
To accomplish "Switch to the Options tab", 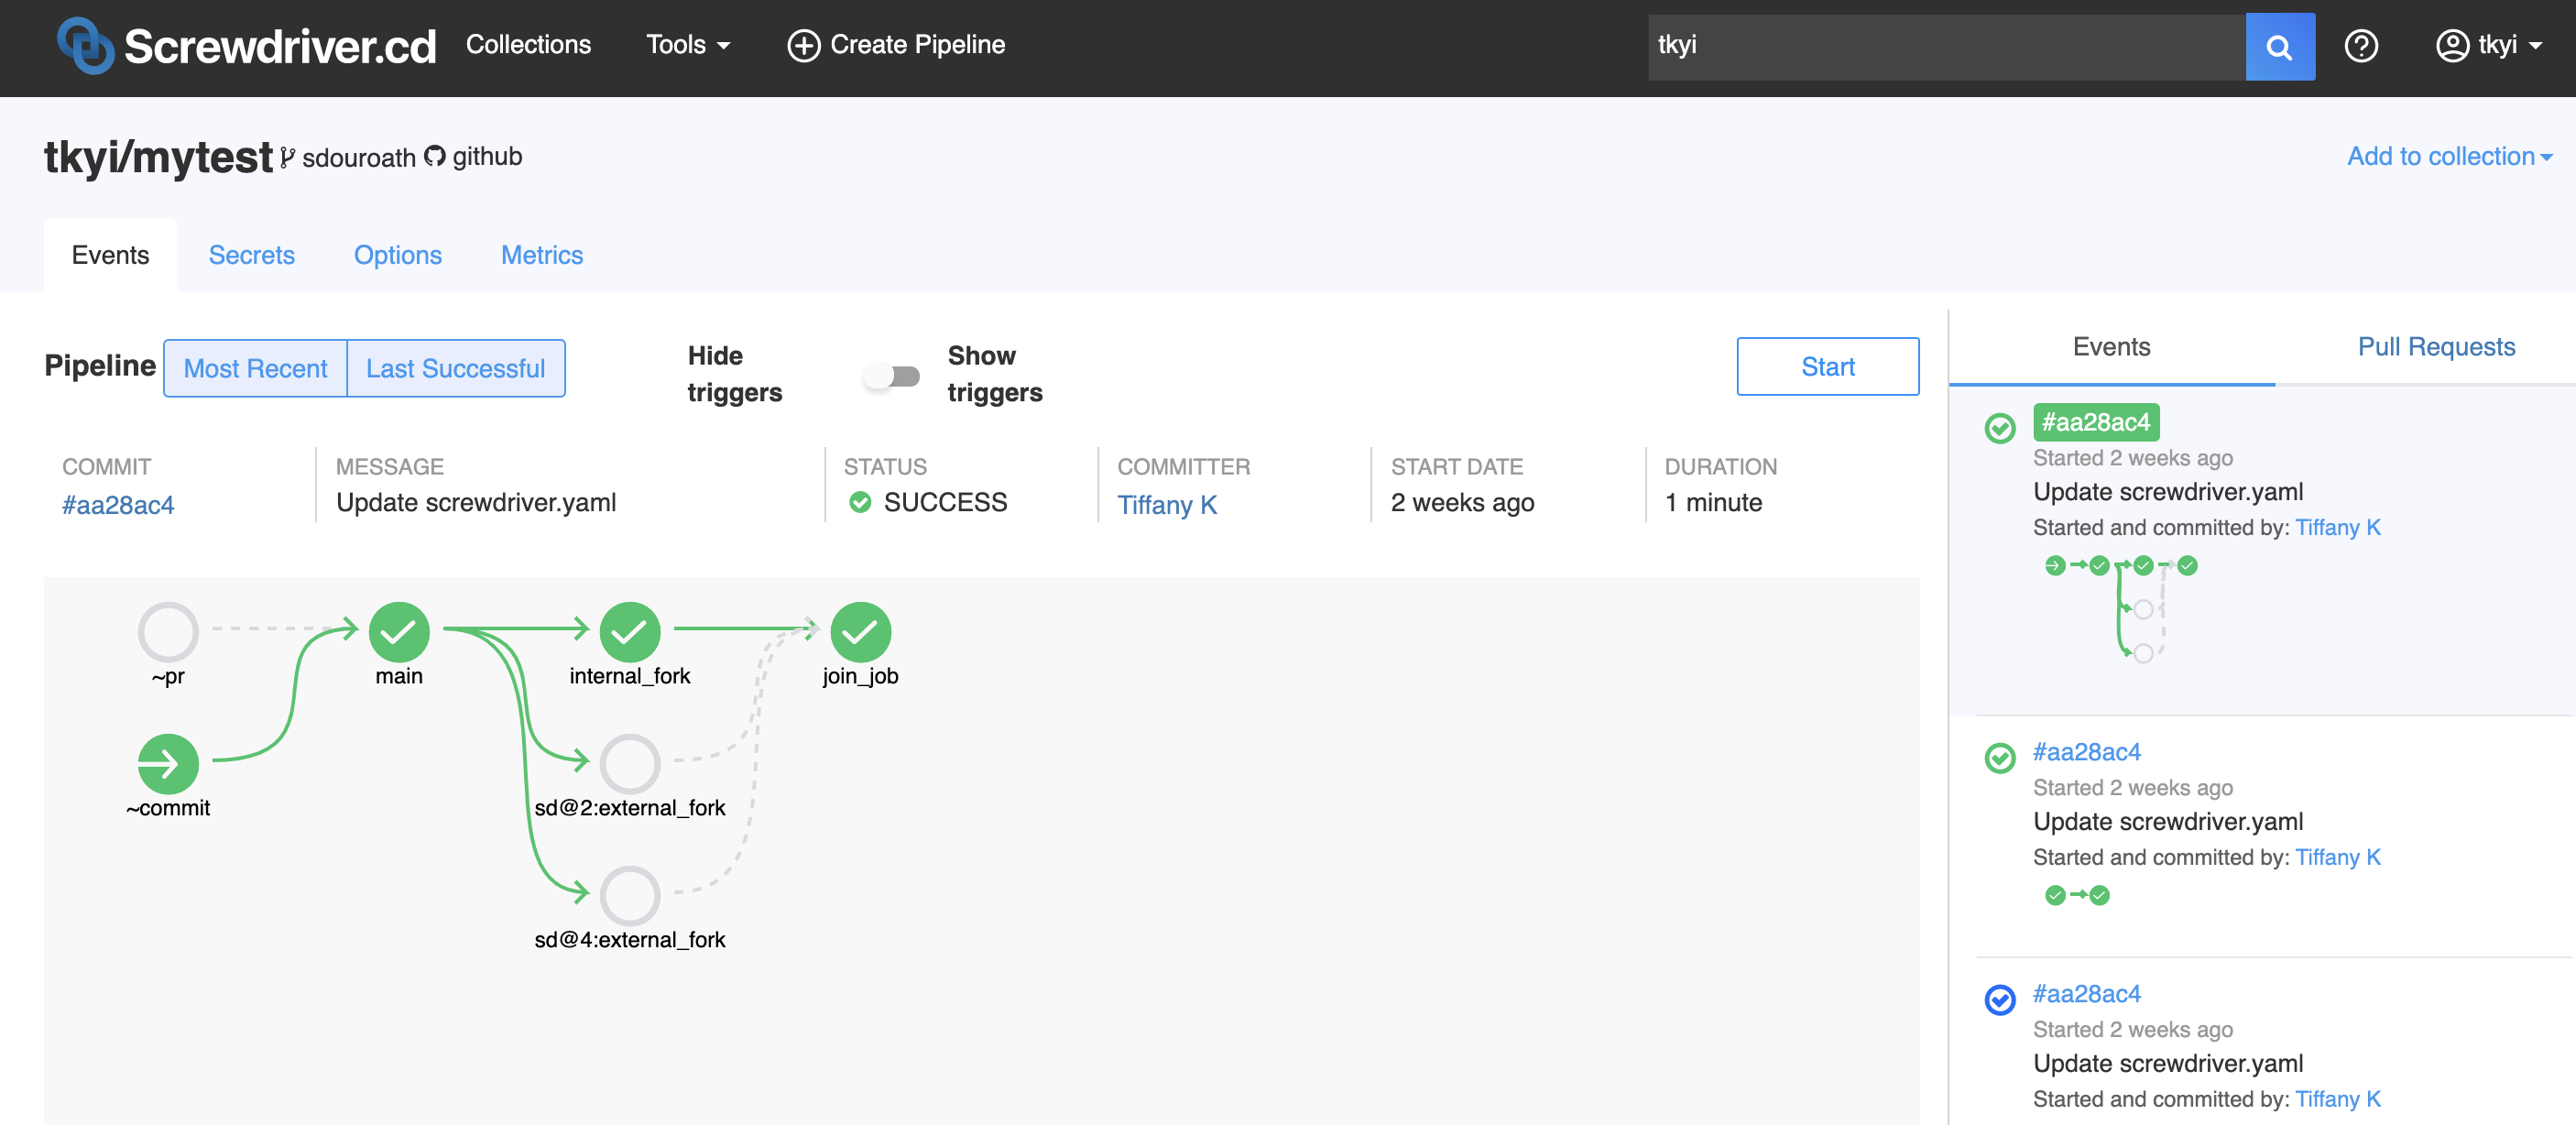I will click(x=397, y=255).
